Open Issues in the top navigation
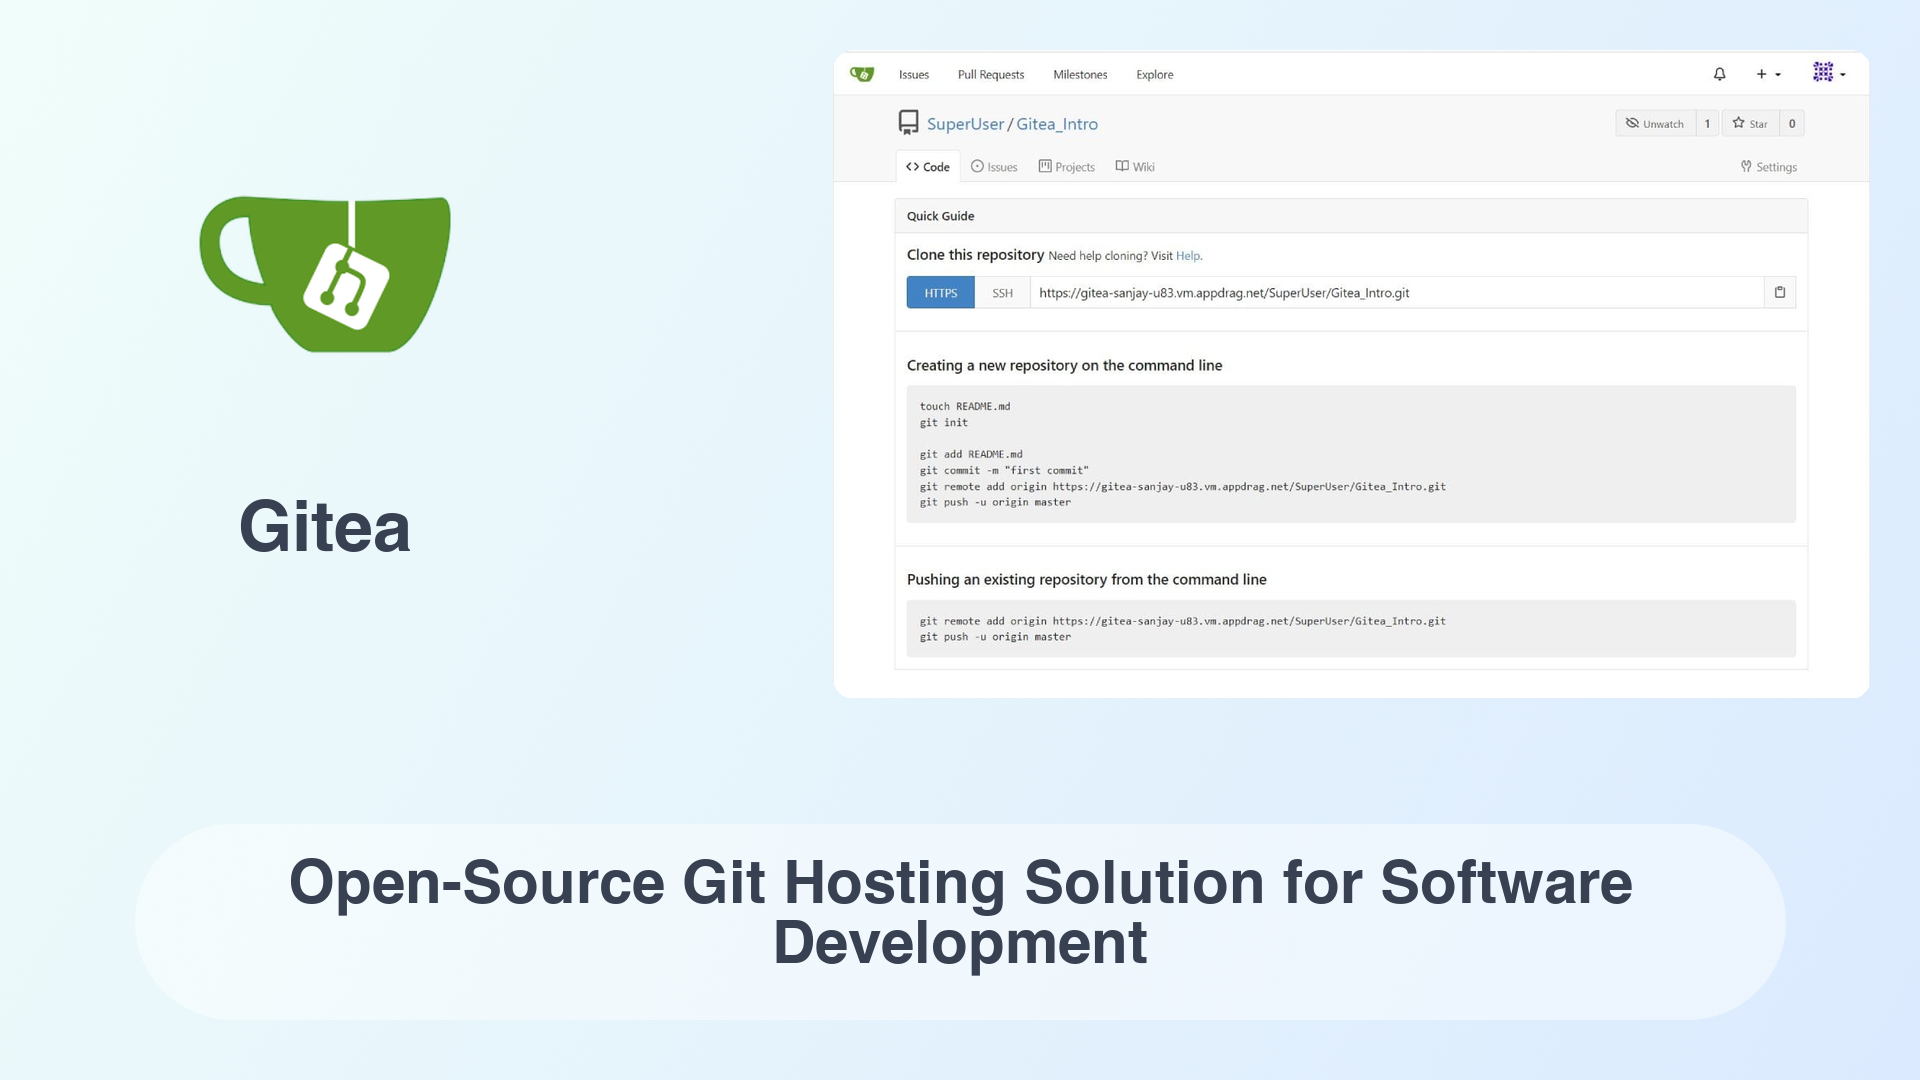Viewport: 1920px width, 1080px height. point(914,75)
